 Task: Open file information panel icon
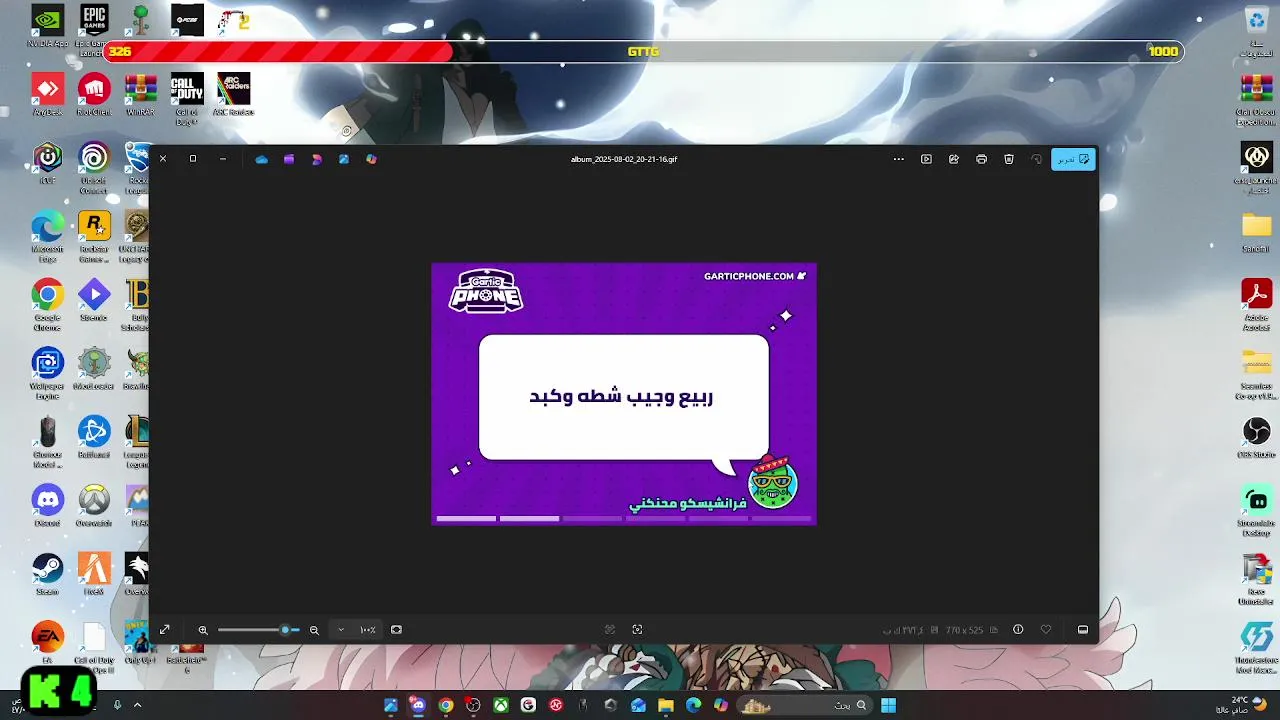pyautogui.click(x=1018, y=630)
